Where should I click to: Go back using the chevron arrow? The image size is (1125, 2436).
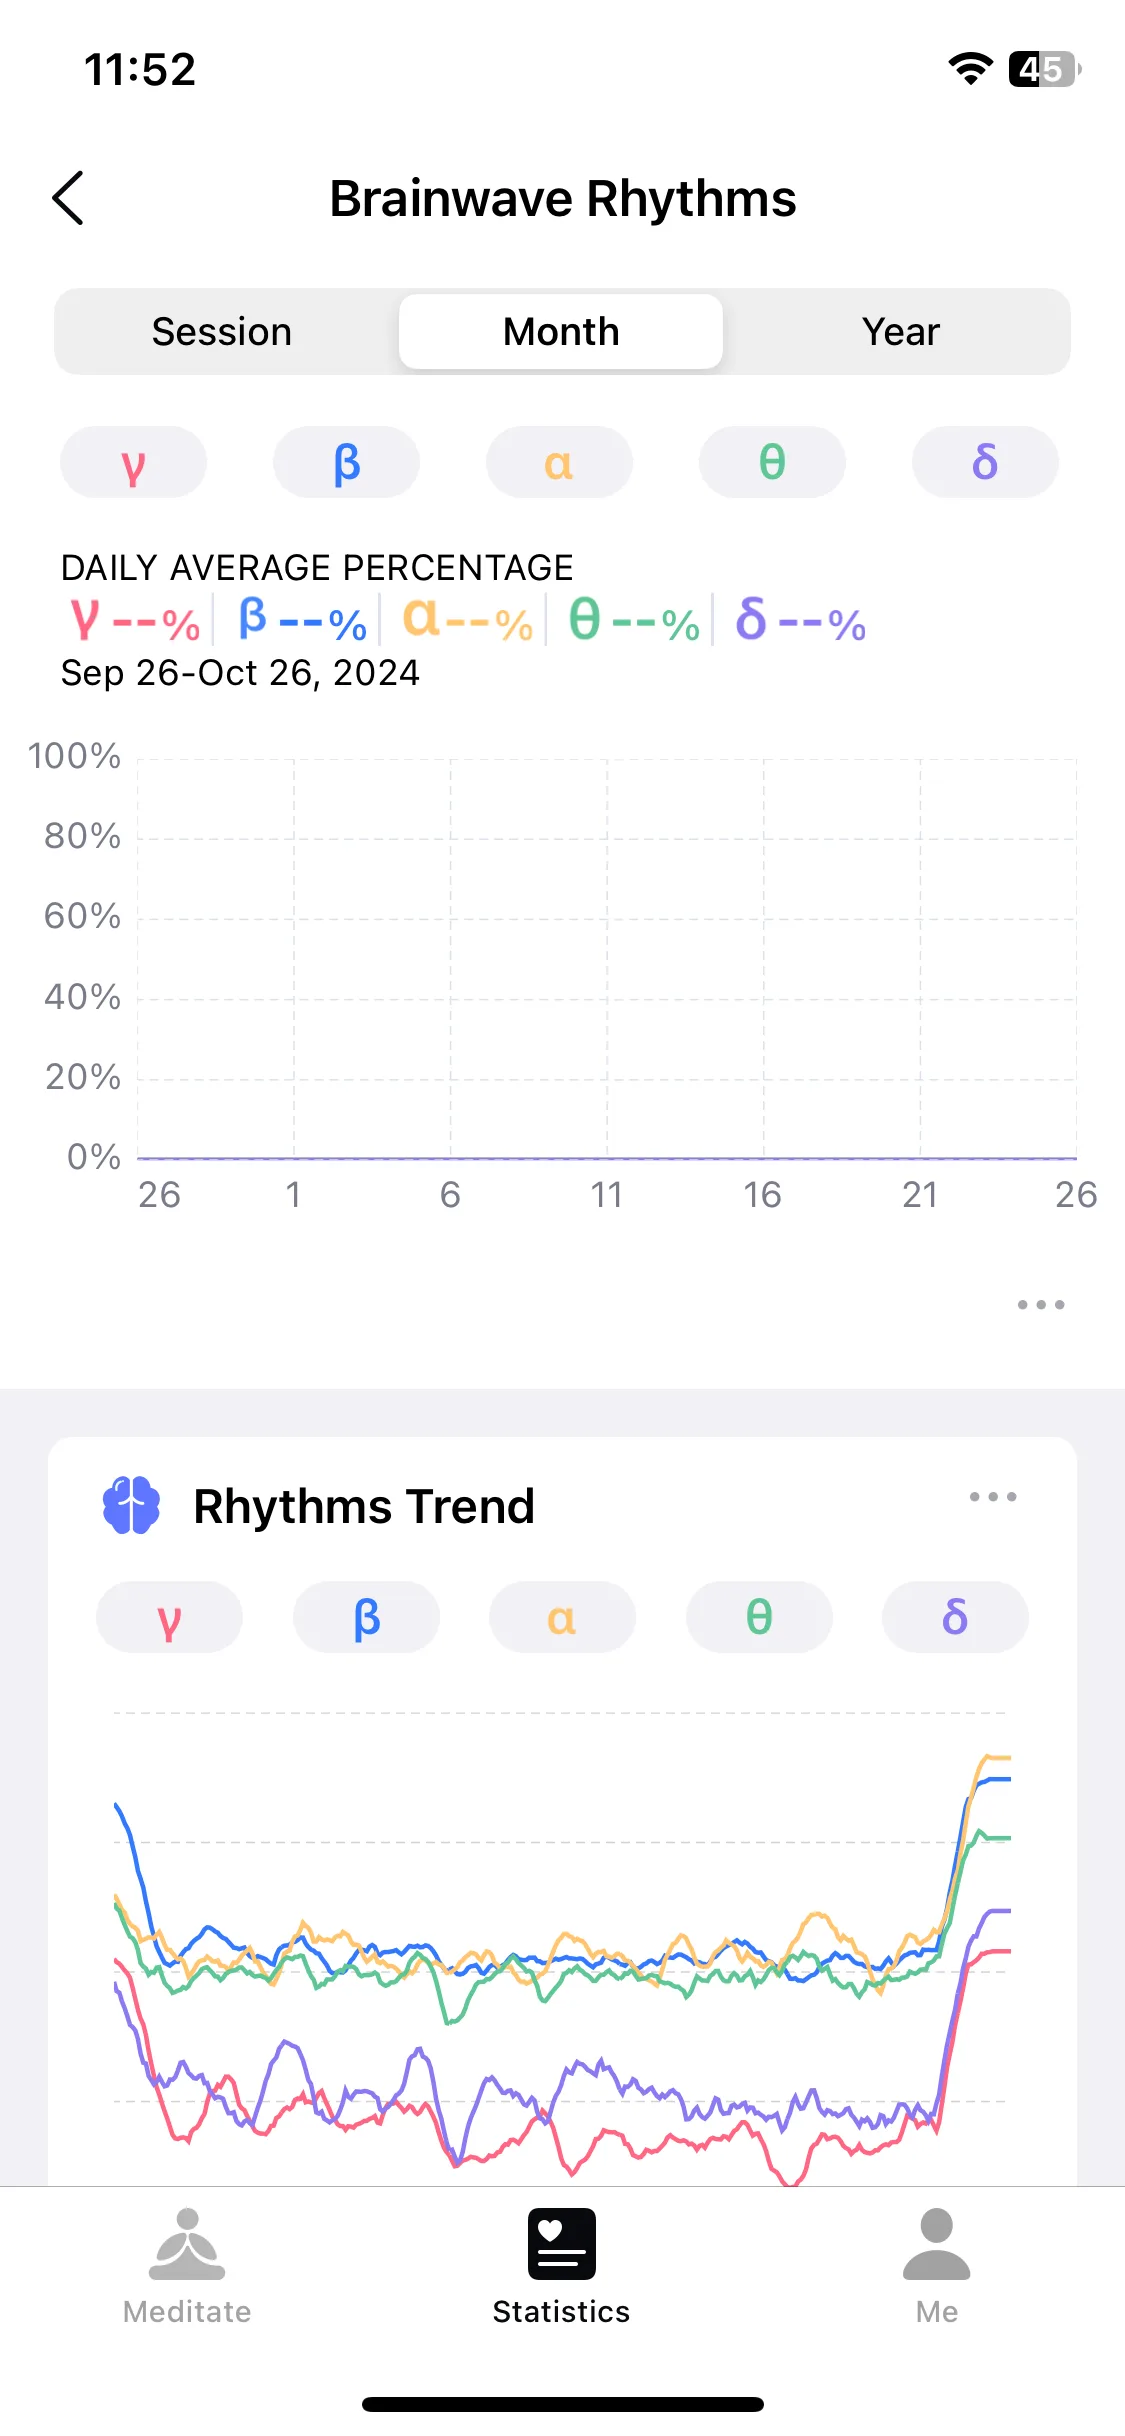[68, 198]
